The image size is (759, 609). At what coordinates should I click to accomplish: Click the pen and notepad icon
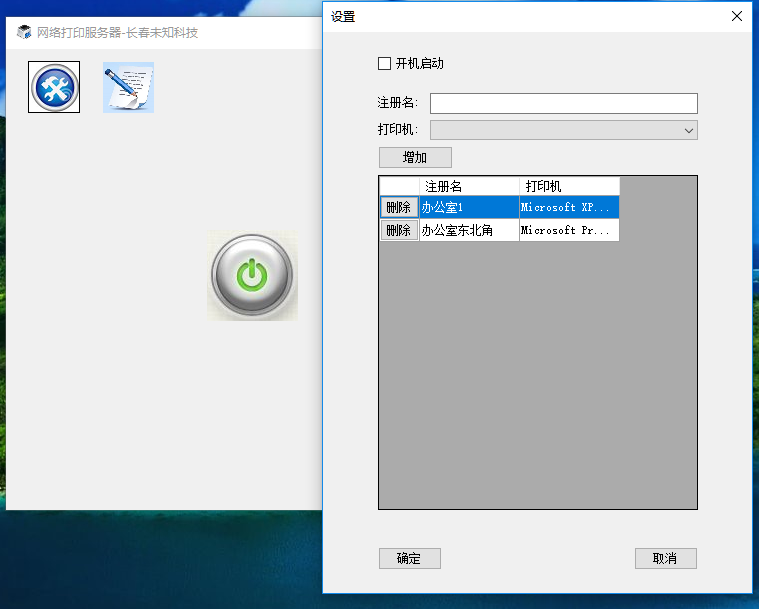point(128,88)
